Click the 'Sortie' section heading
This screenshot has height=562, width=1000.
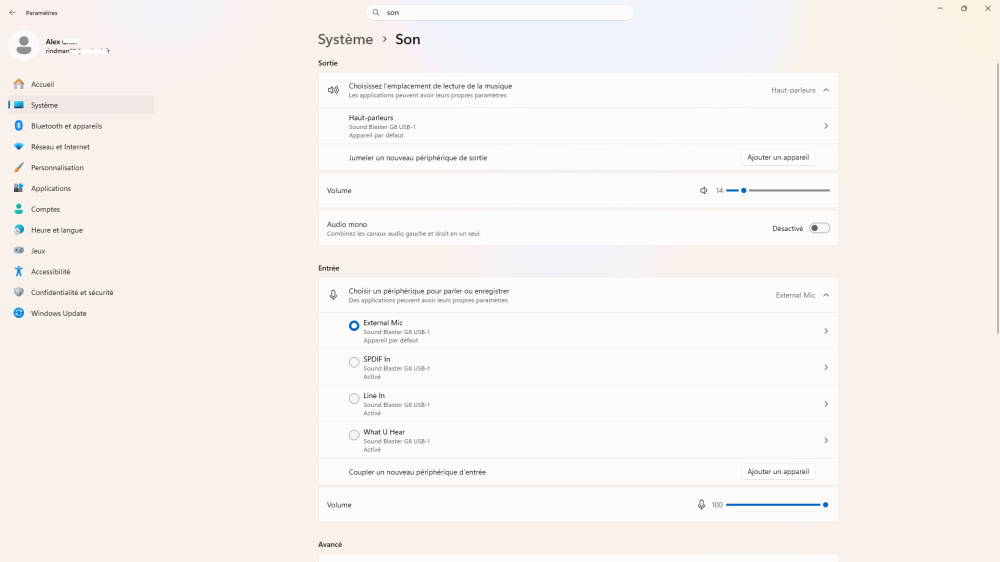pos(328,63)
